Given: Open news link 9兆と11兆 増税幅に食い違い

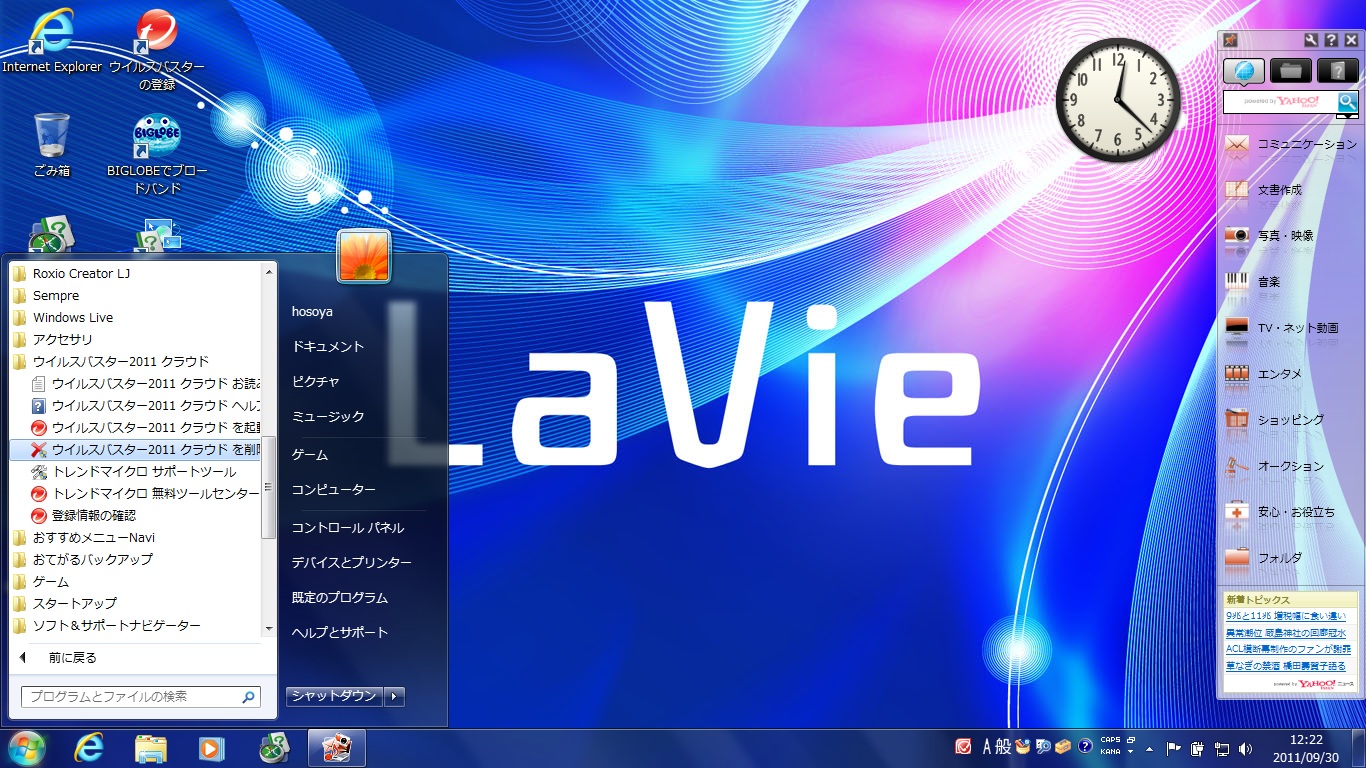Looking at the screenshot, I should (x=1286, y=616).
